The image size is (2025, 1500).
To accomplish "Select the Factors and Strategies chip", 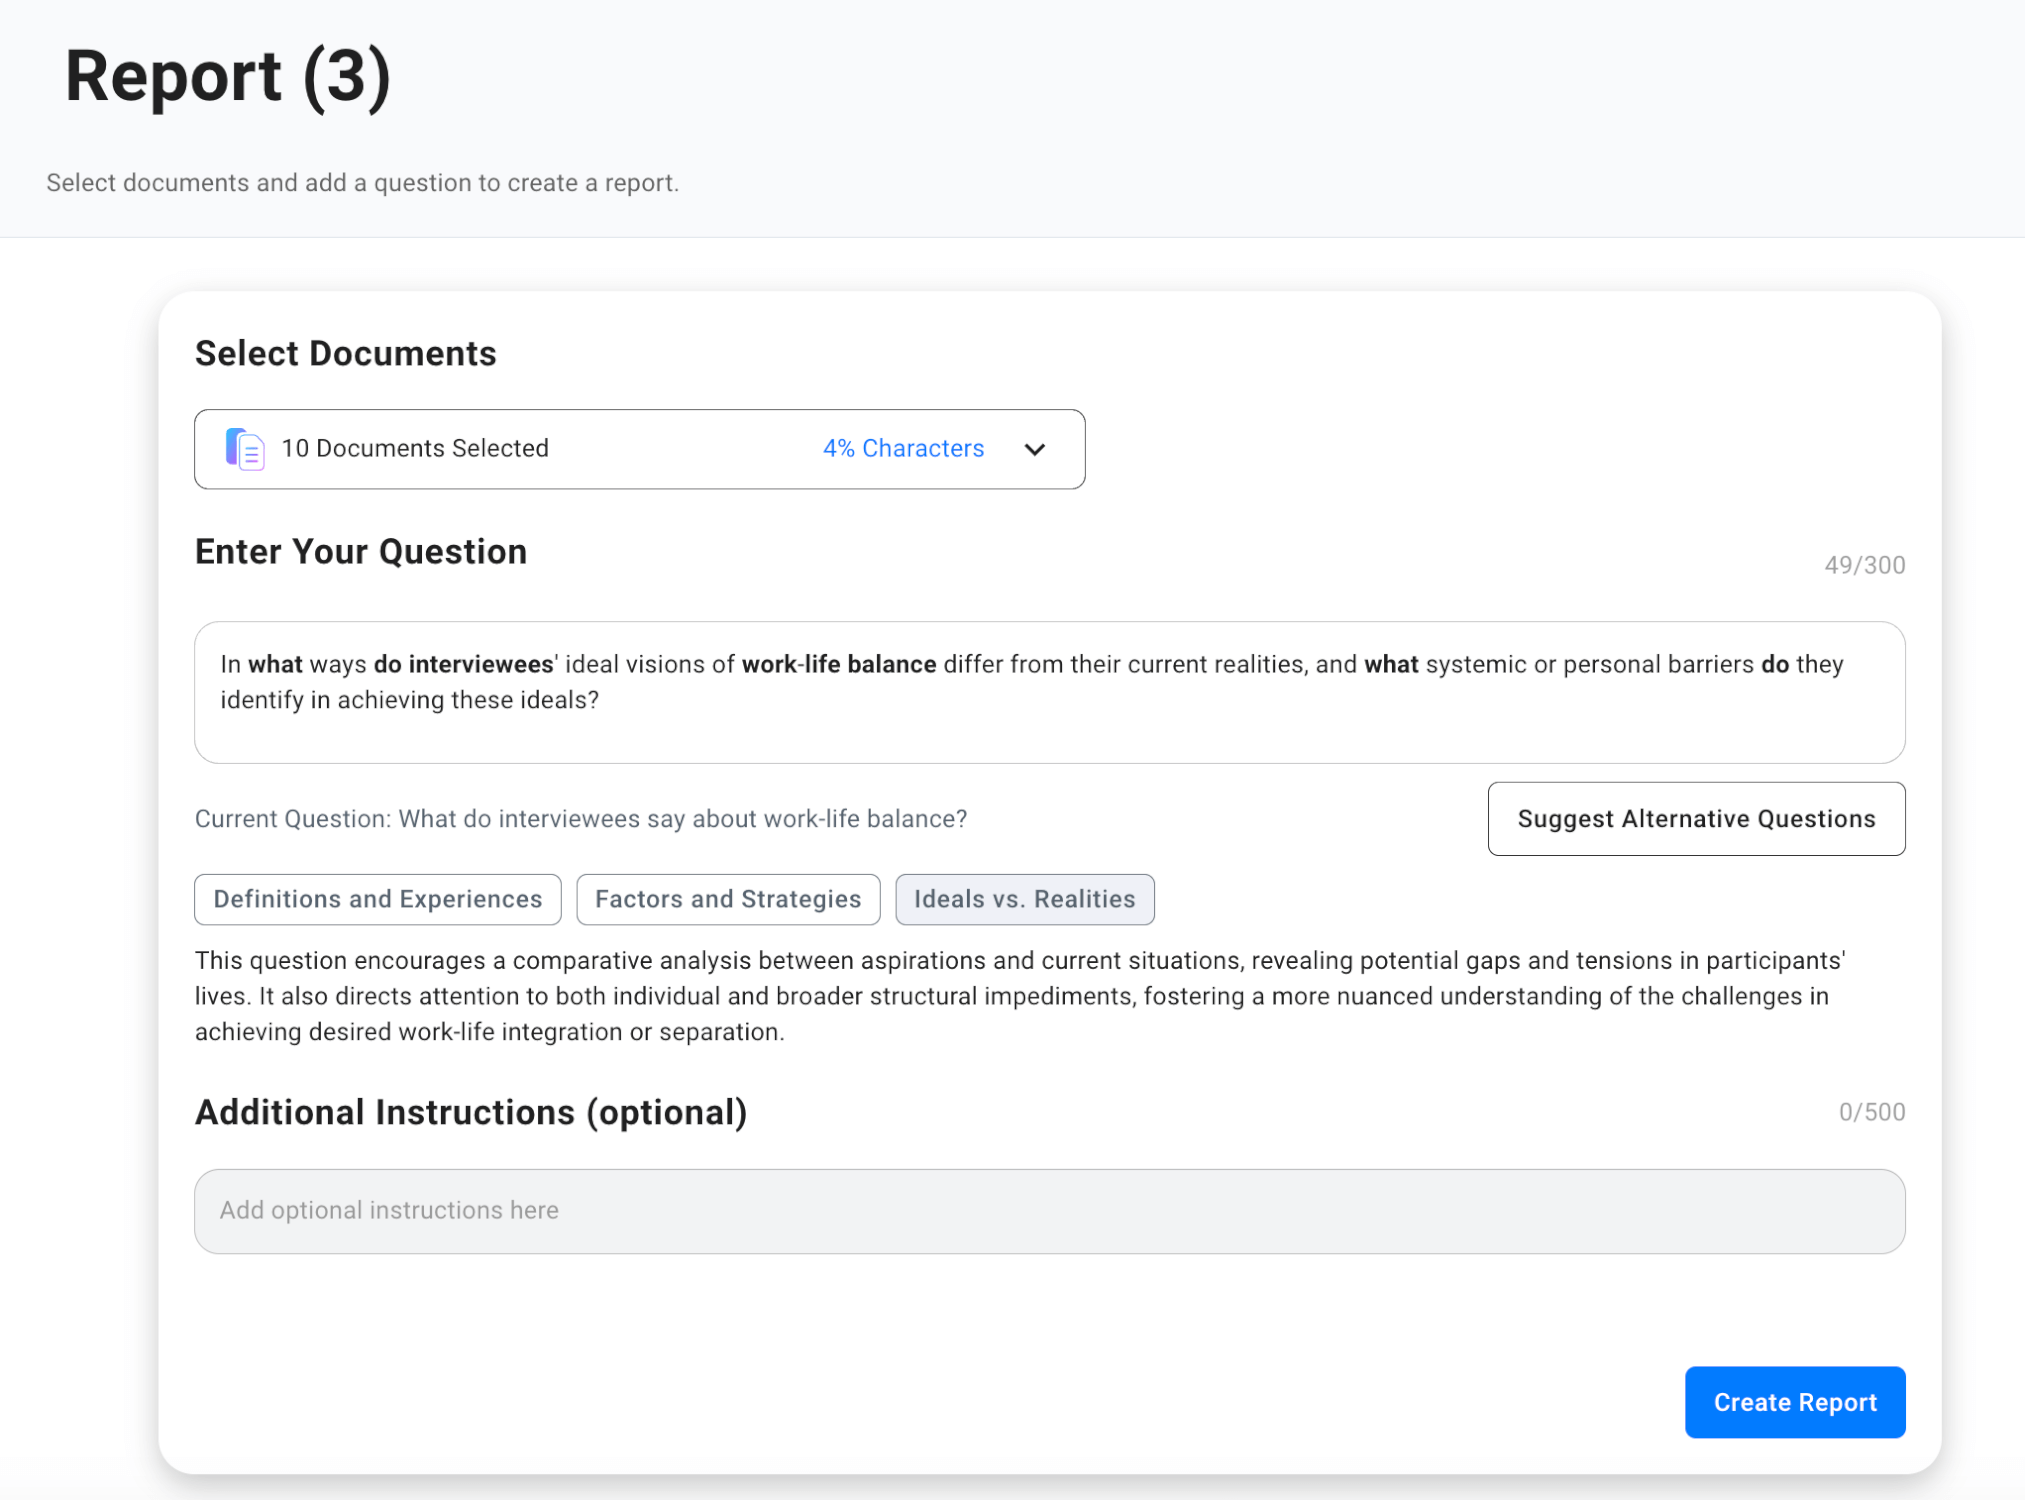I will click(727, 899).
